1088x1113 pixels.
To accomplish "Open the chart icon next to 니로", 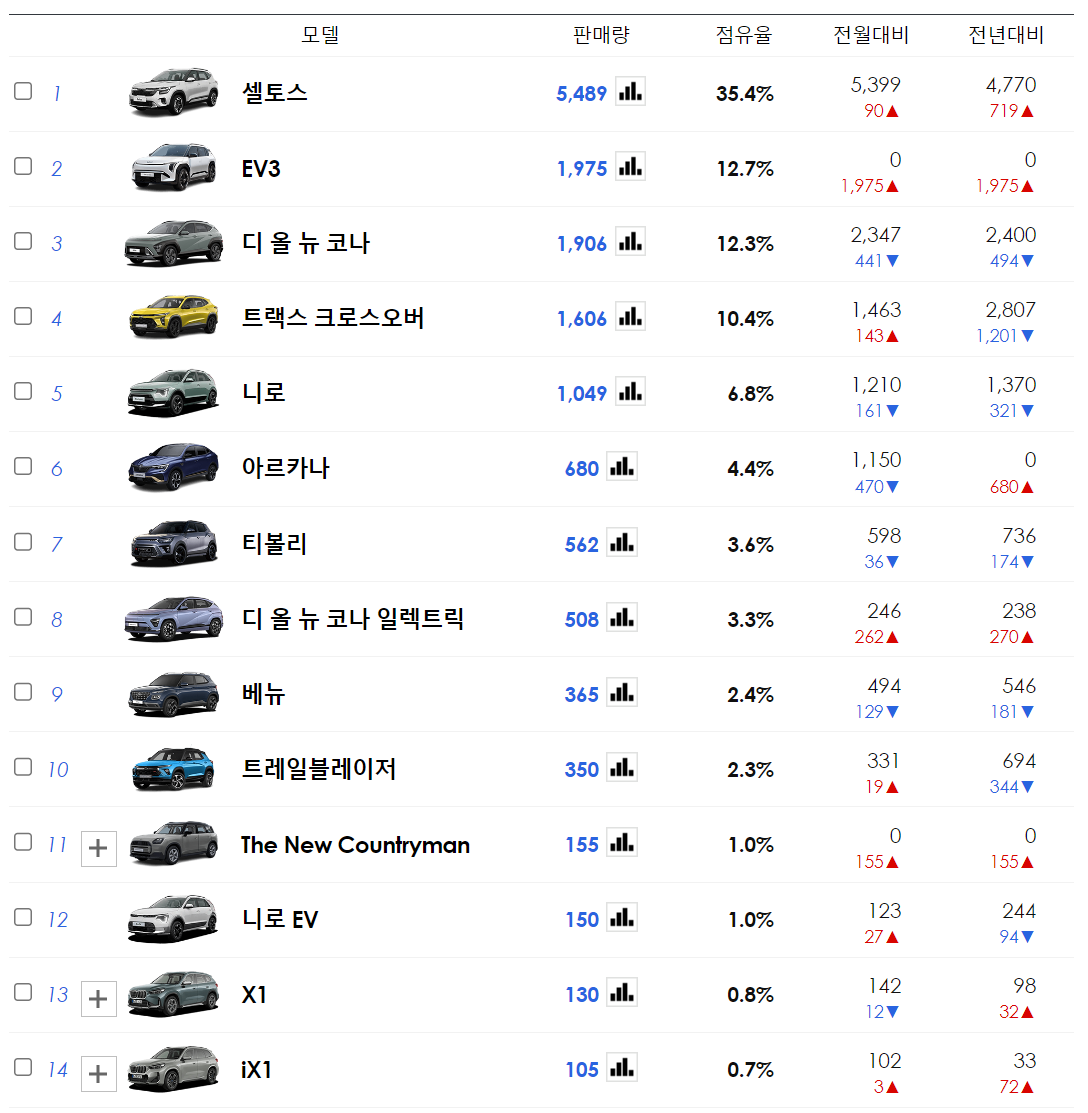I will tap(630, 392).
